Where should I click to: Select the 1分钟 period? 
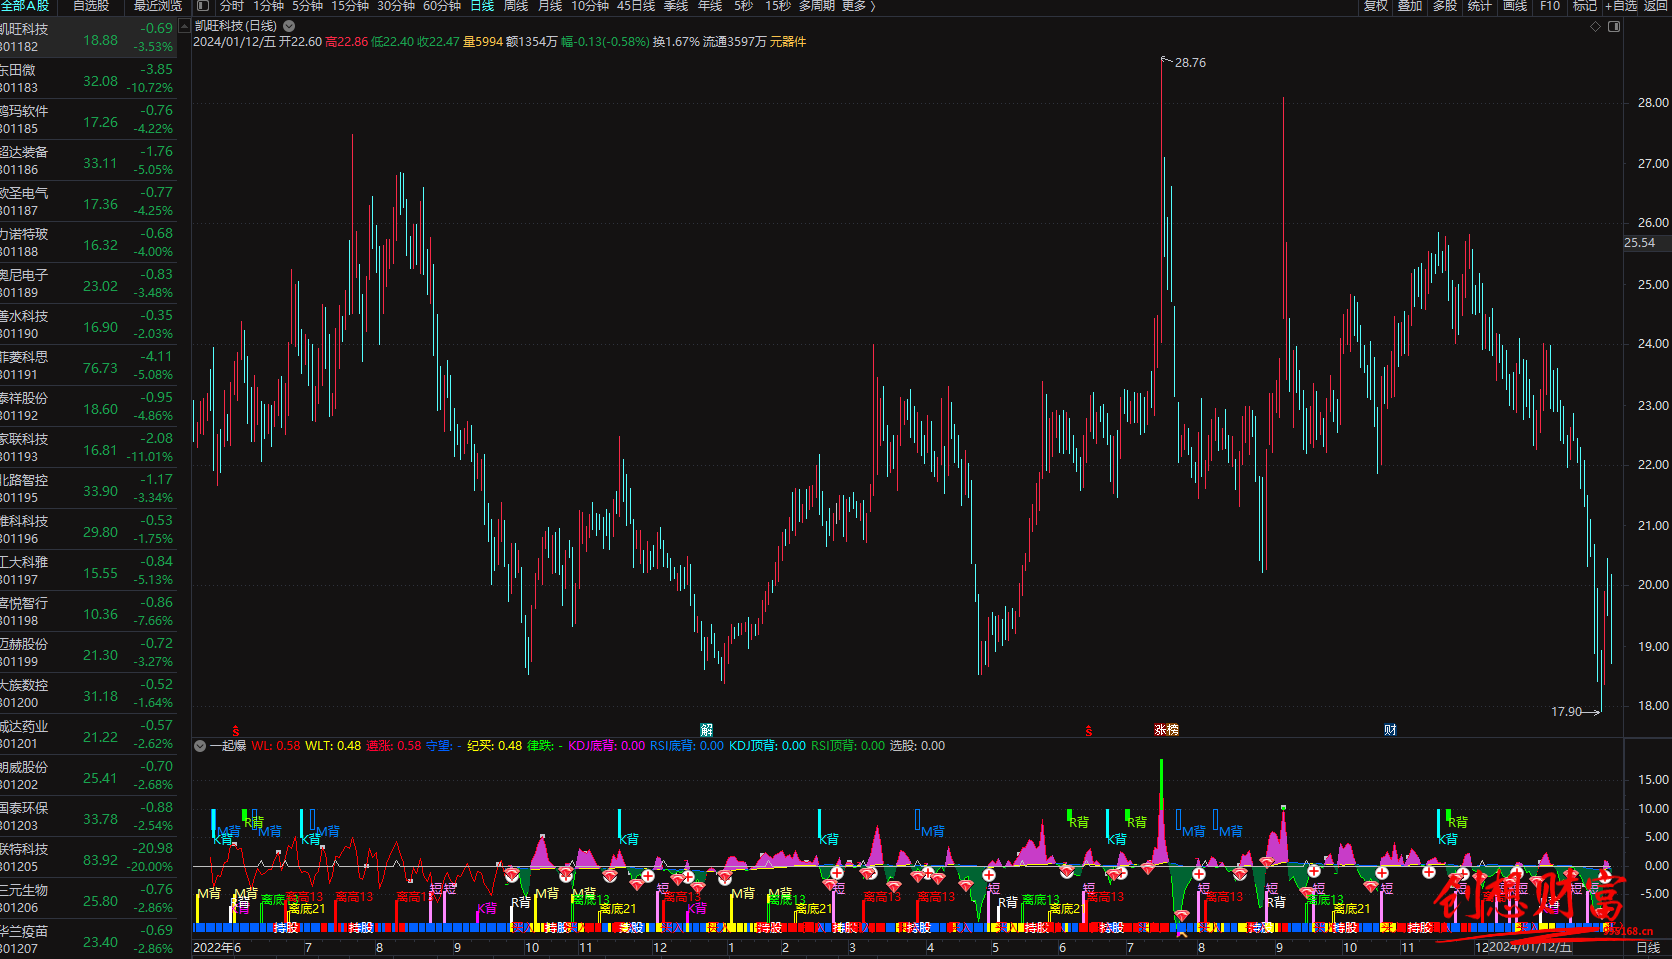click(268, 6)
